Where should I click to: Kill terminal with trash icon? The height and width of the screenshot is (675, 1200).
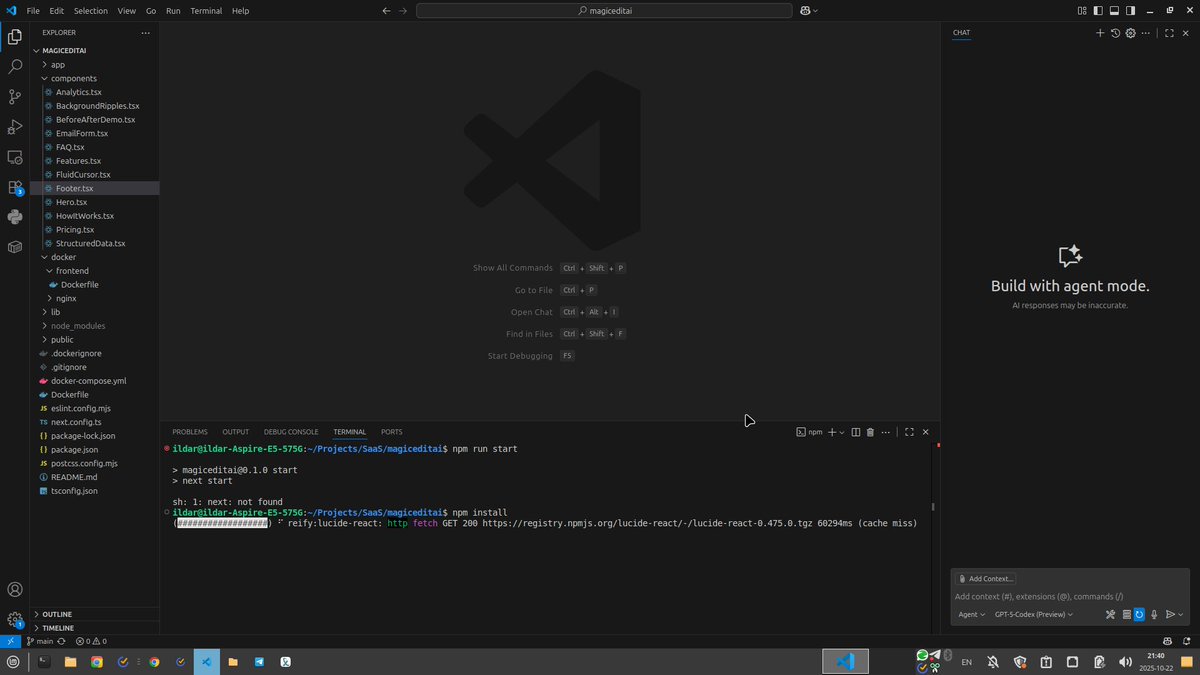click(x=870, y=432)
